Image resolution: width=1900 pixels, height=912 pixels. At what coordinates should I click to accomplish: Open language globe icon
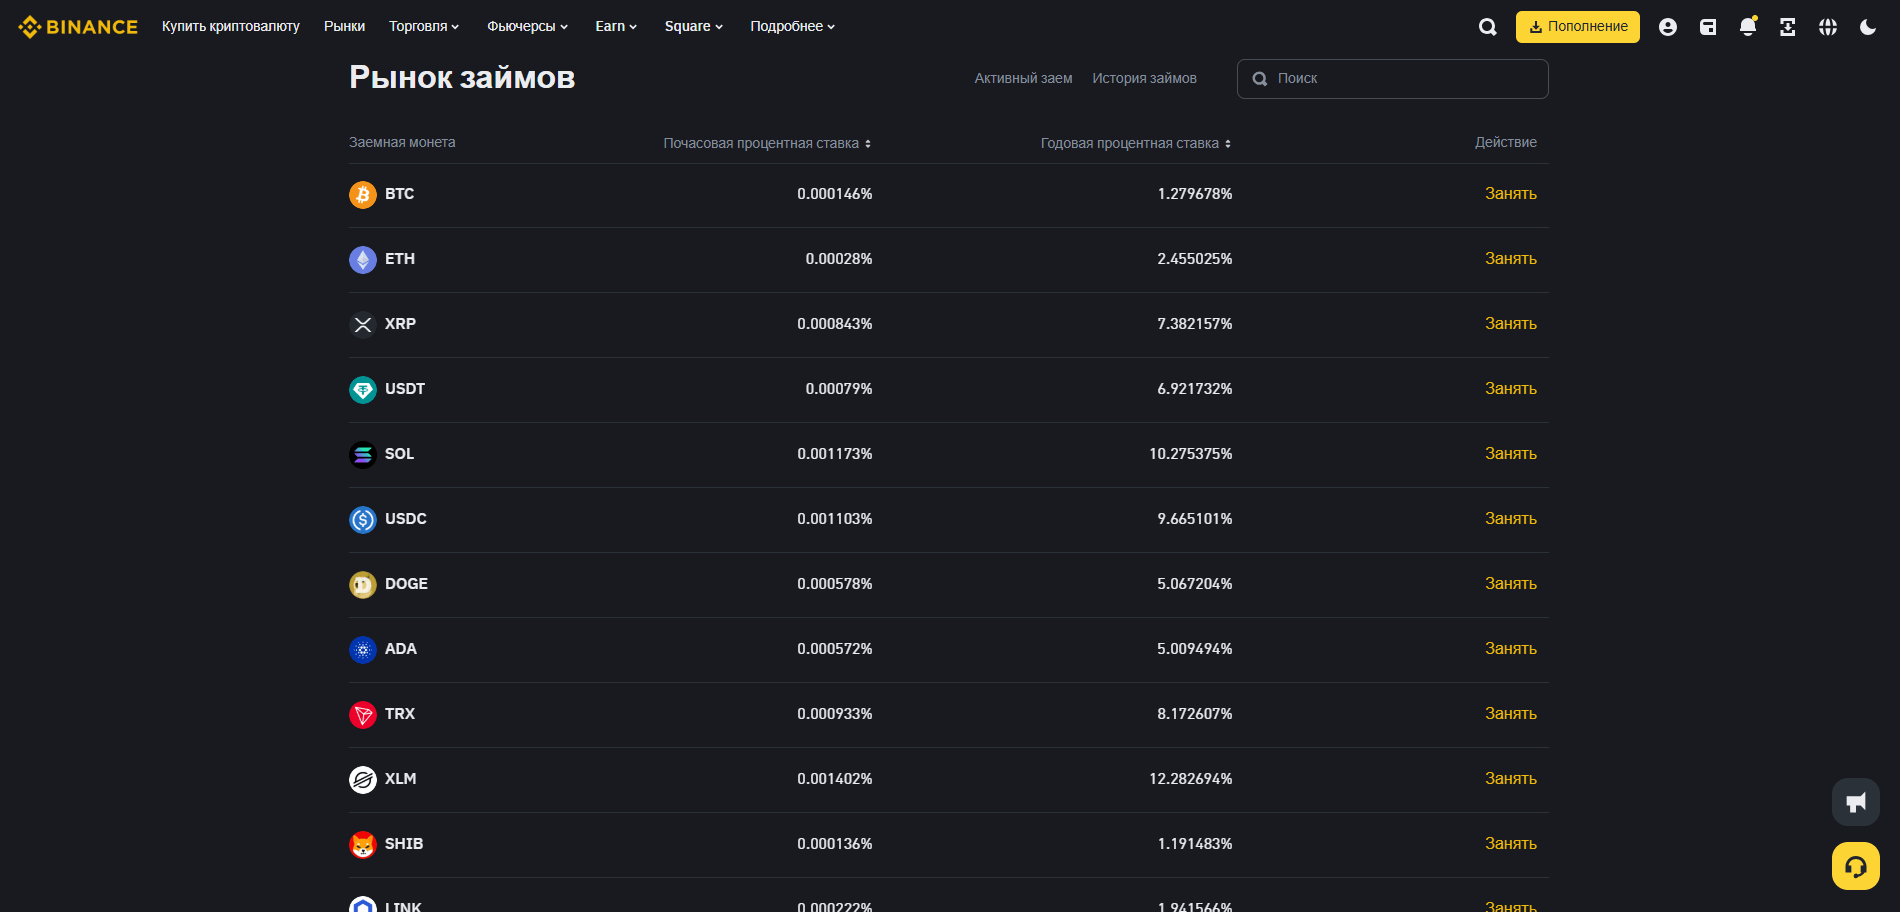[1828, 27]
